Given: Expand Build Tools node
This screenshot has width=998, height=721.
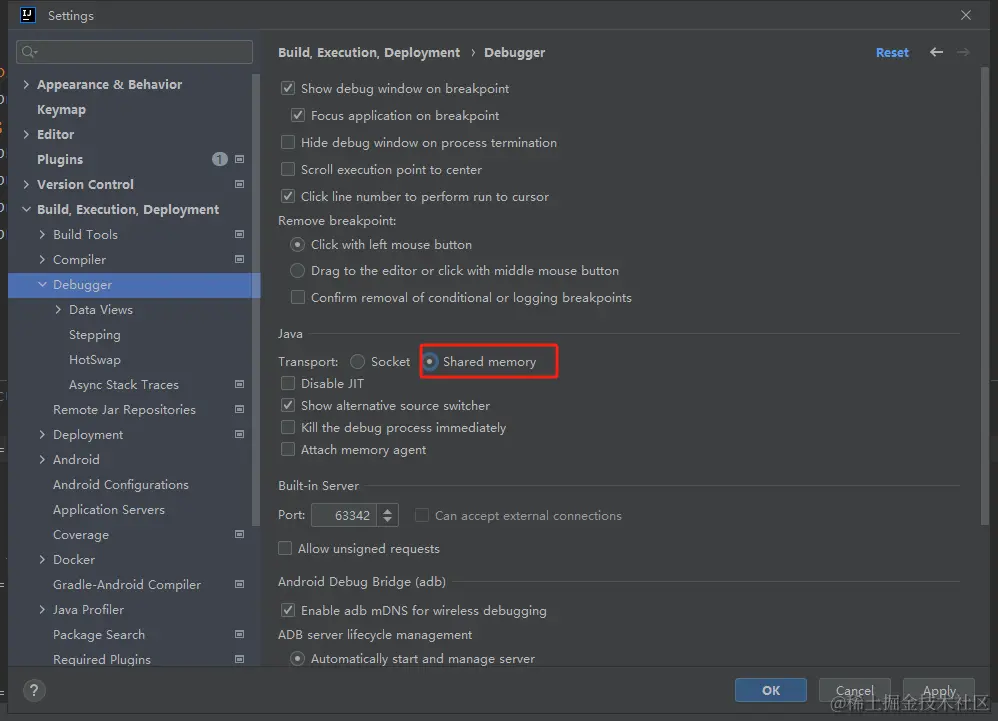Looking at the screenshot, I should 42,234.
